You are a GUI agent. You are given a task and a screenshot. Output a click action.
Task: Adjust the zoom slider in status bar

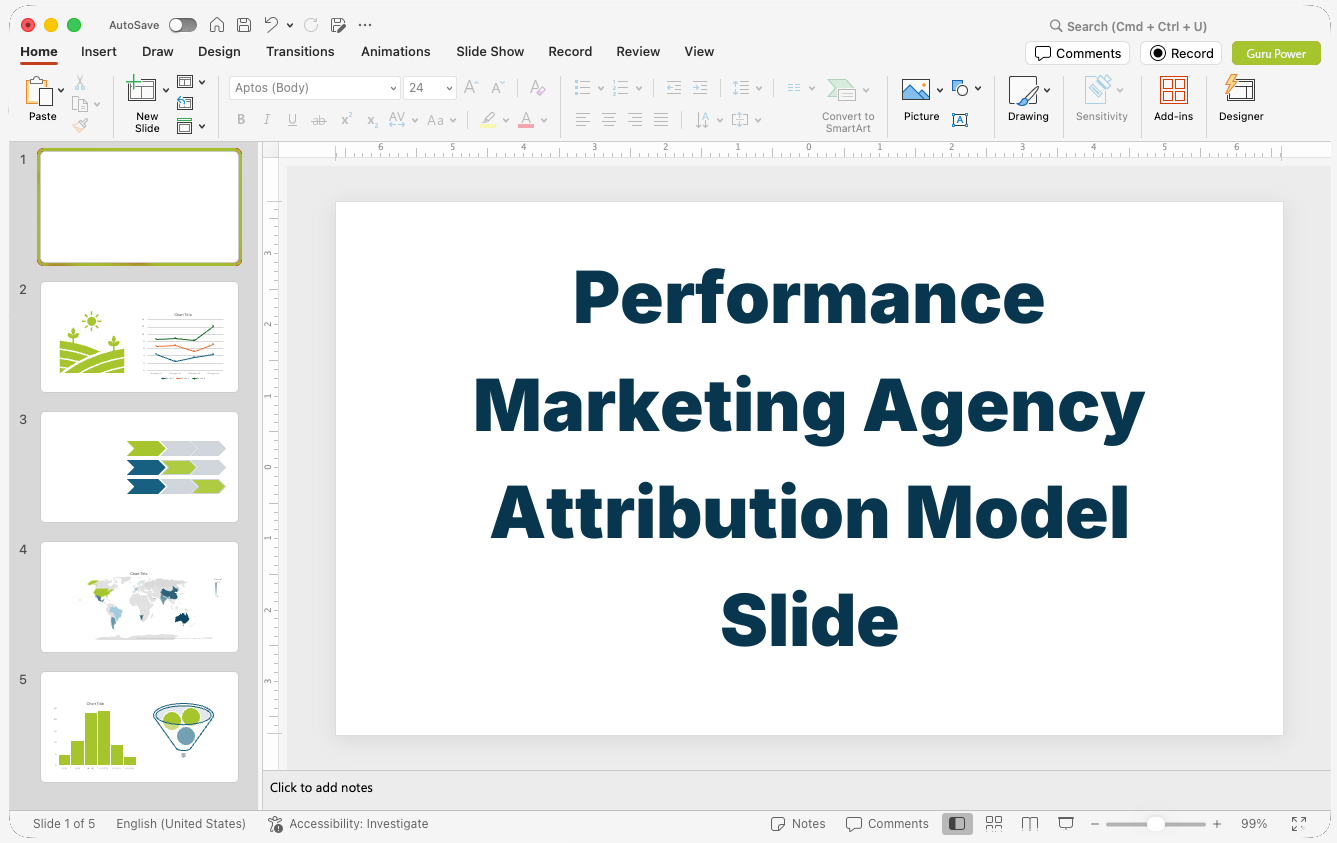point(1155,824)
